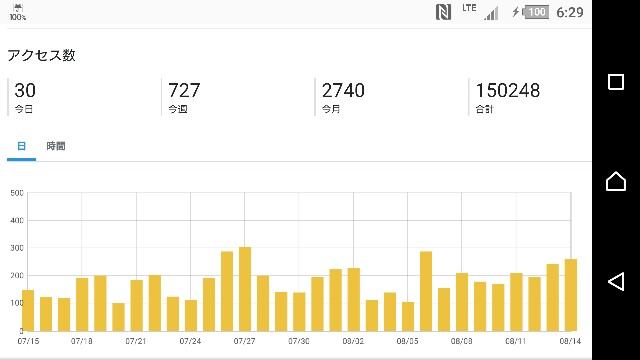Tap the 今週 label
Screen dimensions: 640x360
[x=178, y=109]
